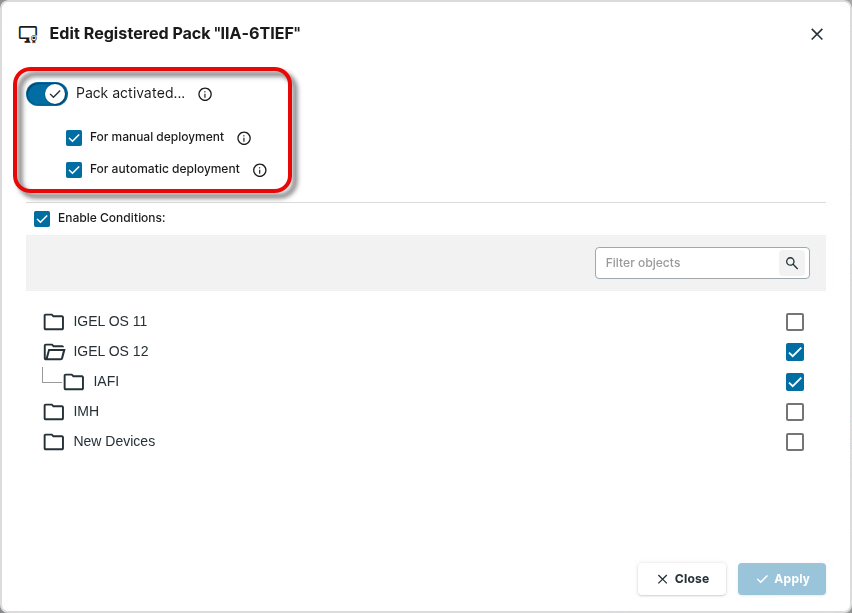Click the Close button

682,579
